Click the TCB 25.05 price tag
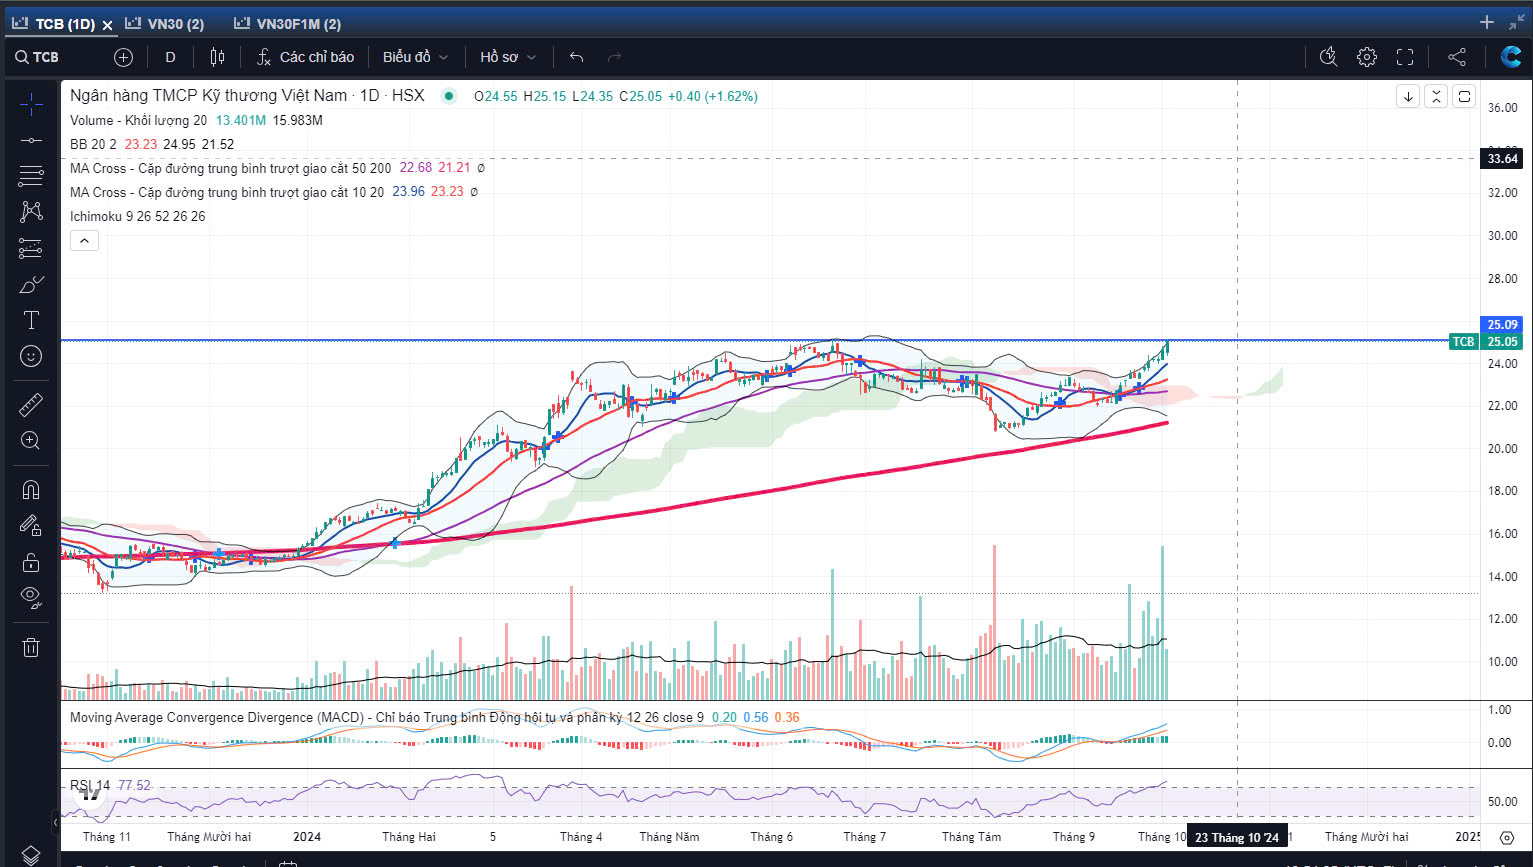 tap(1486, 342)
